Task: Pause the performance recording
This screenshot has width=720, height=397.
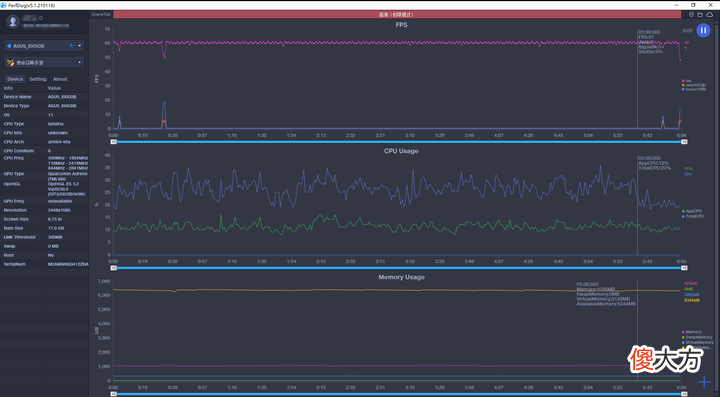Action: 703,31
